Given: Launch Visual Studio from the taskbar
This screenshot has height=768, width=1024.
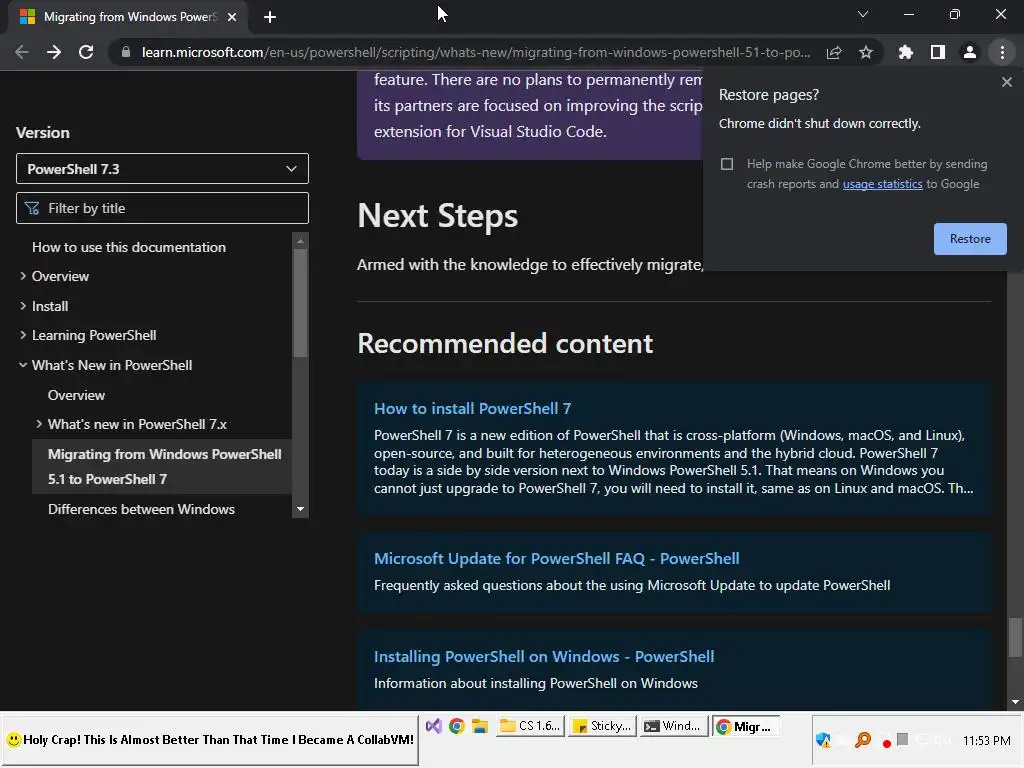Looking at the screenshot, I should pos(434,726).
